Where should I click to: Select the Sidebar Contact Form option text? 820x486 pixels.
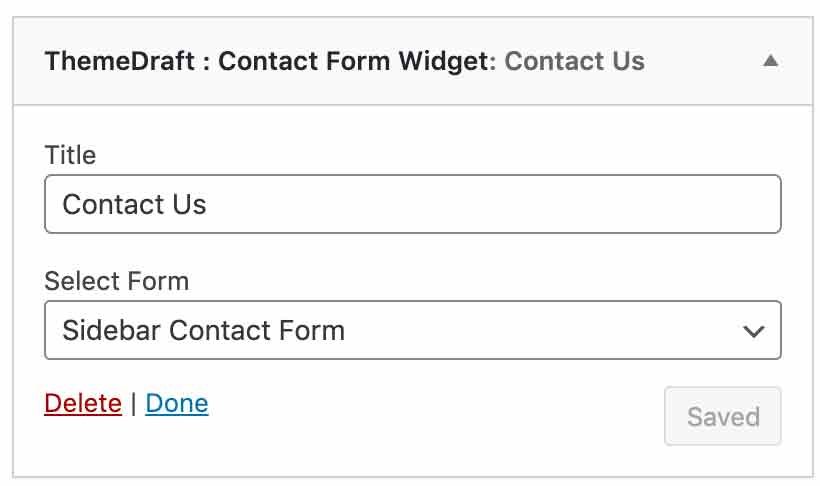203,331
